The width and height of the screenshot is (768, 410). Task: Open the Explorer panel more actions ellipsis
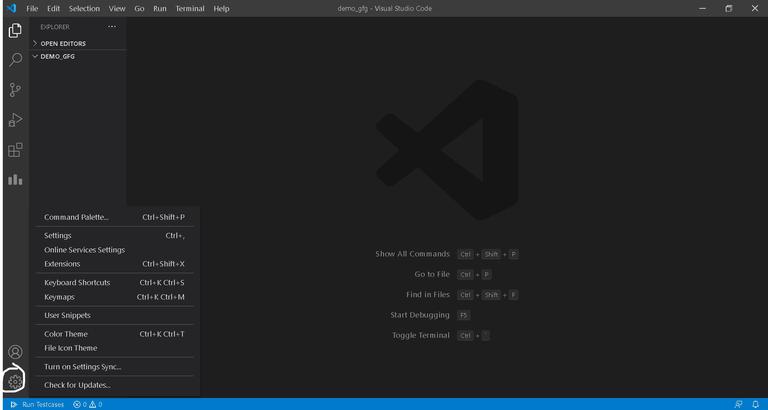point(112,27)
